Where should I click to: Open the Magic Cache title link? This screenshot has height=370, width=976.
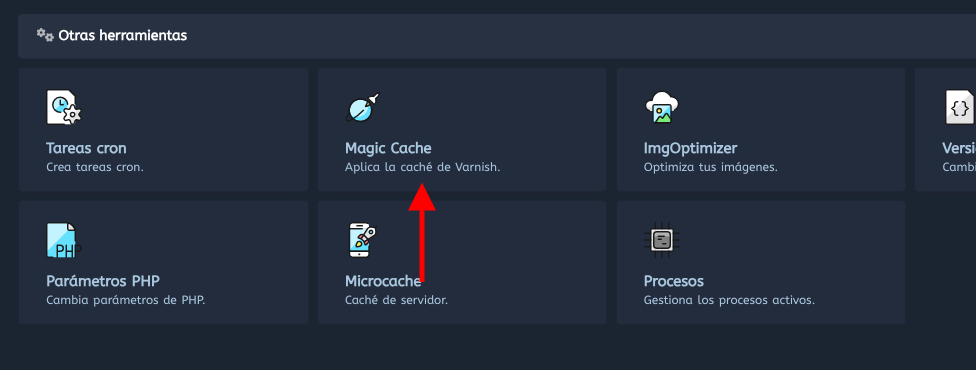coord(388,148)
